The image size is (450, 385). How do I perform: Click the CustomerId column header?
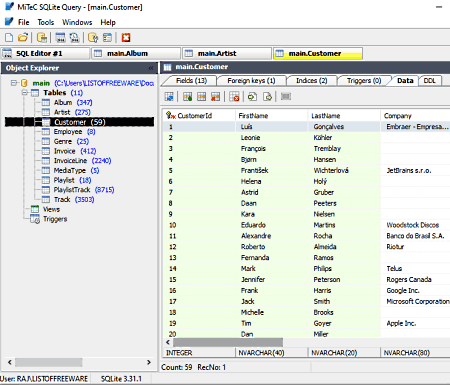[x=199, y=116]
